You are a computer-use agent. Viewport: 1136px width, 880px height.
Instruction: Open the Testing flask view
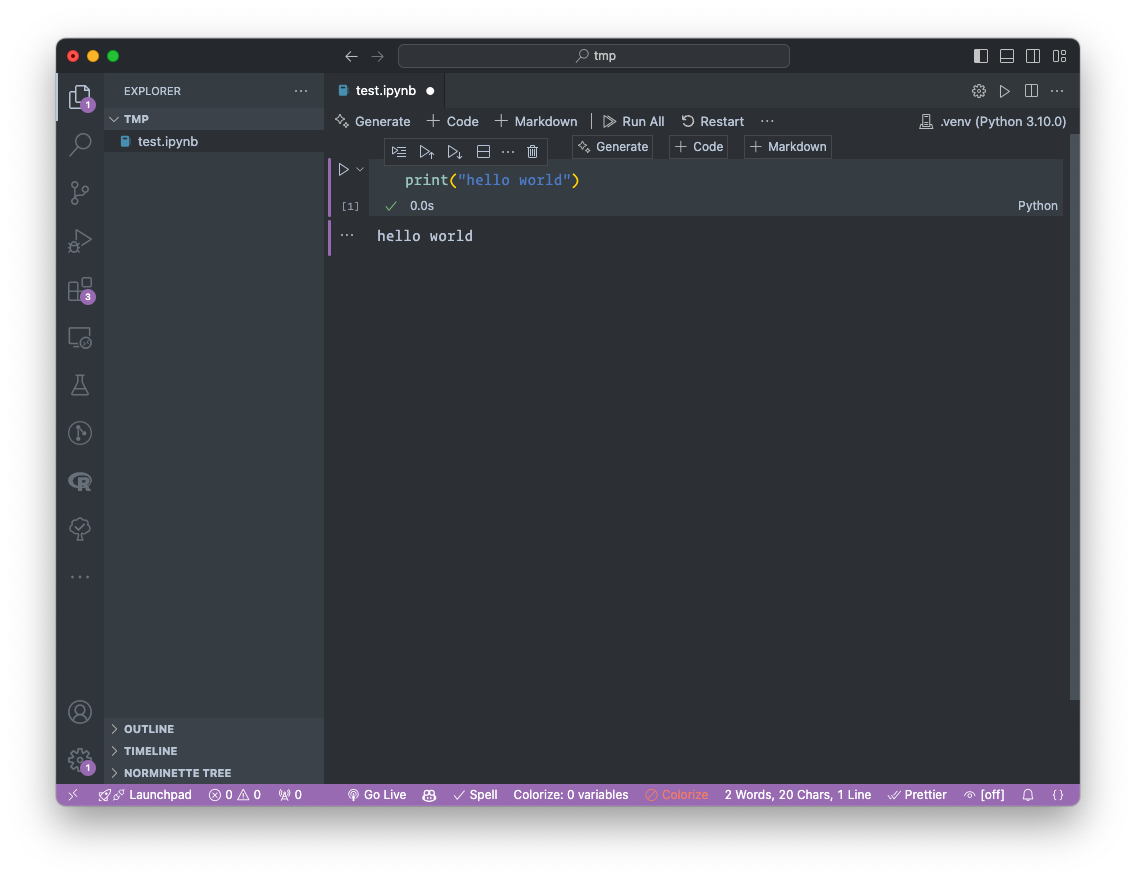80,385
